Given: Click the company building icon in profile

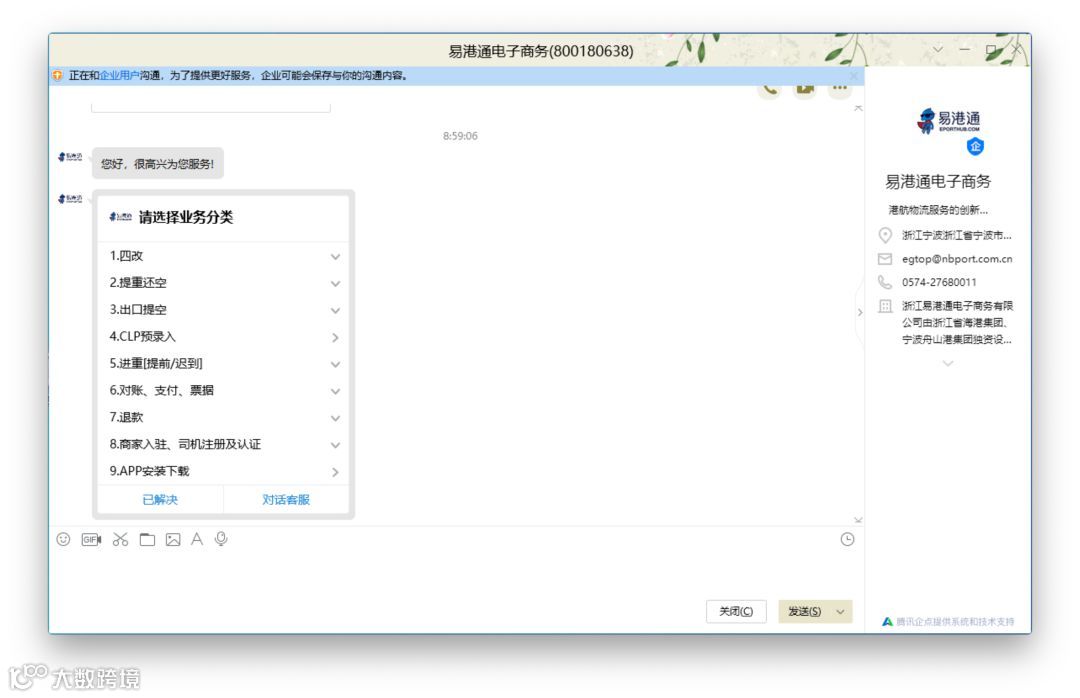Looking at the screenshot, I should pos(885,306).
